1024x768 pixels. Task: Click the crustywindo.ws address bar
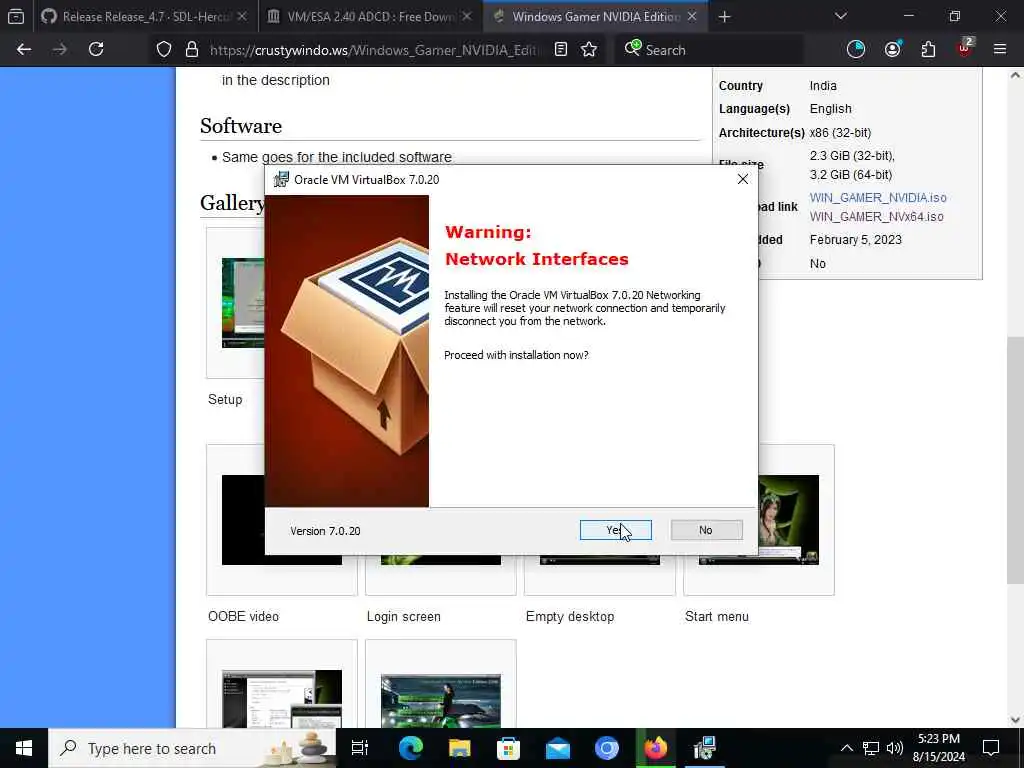(374, 50)
